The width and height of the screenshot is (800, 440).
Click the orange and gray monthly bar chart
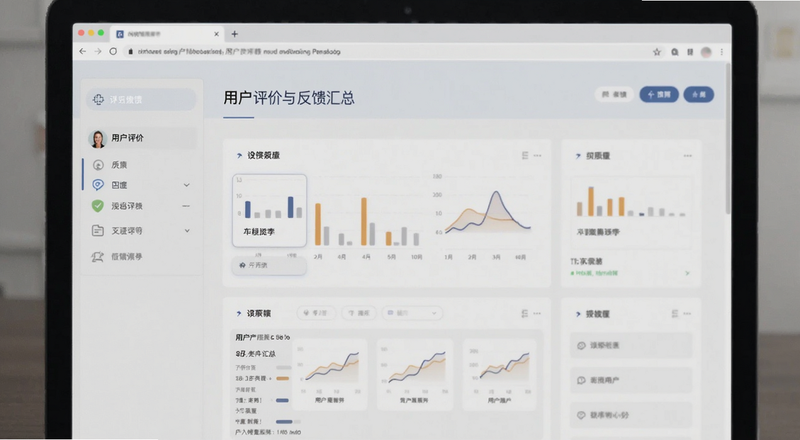click(x=367, y=221)
